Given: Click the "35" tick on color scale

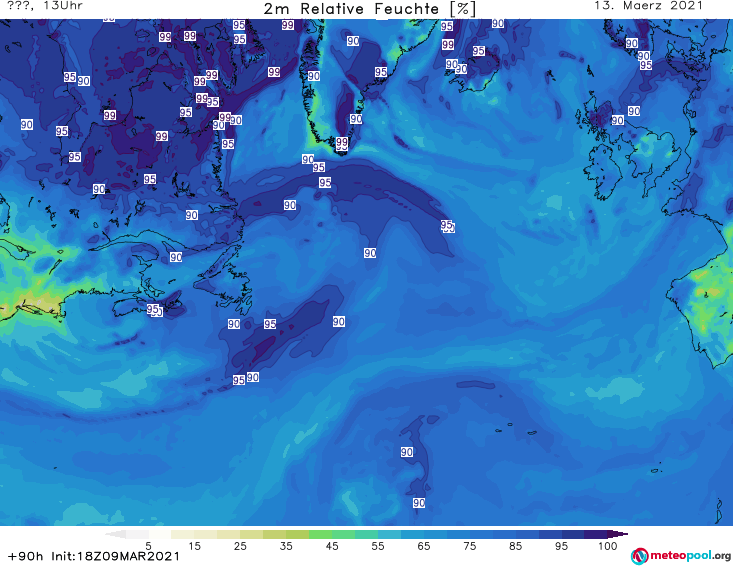Looking at the screenshot, I should coord(286,546).
